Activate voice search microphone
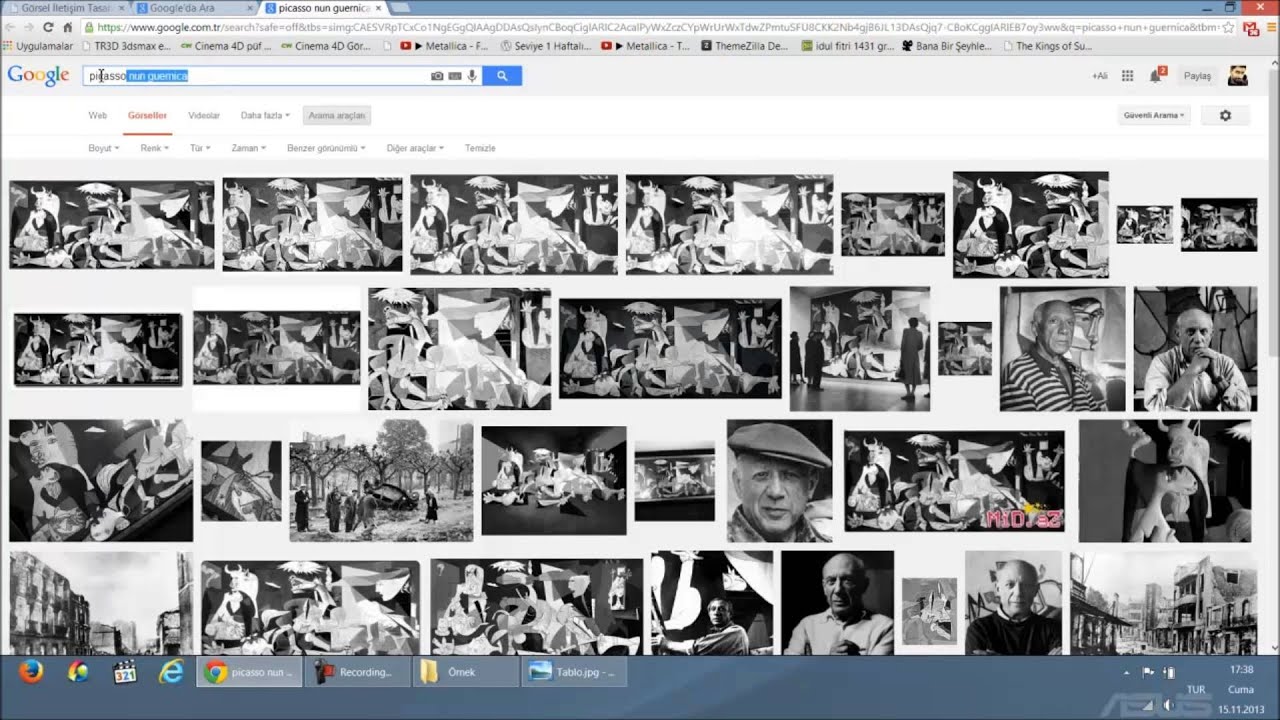 click(x=472, y=76)
